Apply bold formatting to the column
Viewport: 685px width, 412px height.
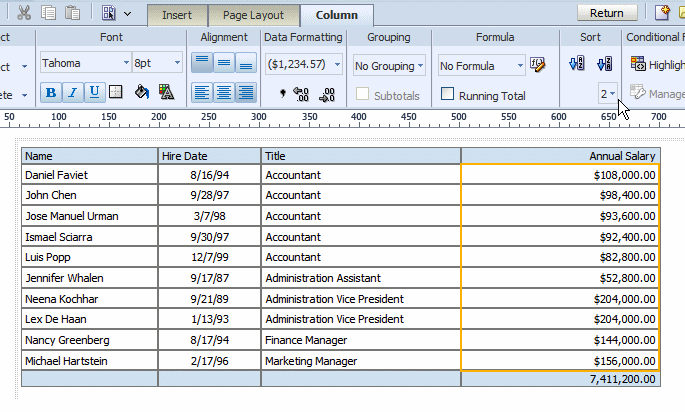pos(51,92)
